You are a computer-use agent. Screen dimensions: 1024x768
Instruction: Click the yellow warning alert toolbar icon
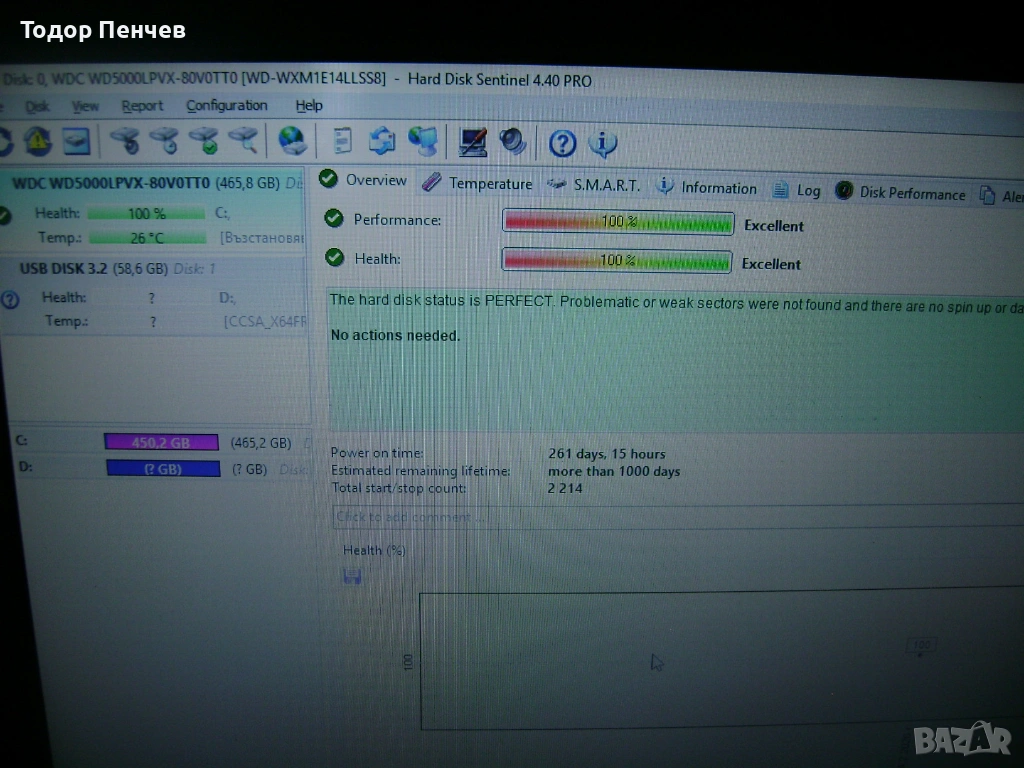click(x=37, y=141)
